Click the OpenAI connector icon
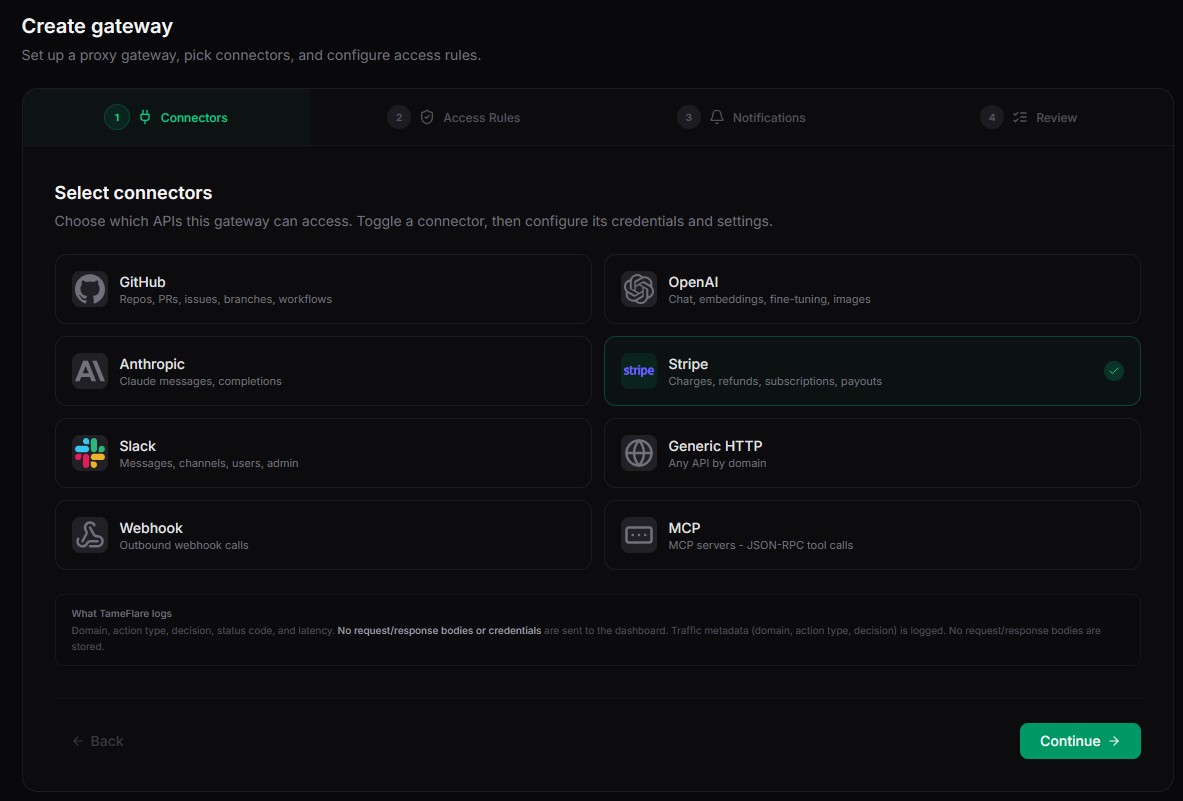The height and width of the screenshot is (801, 1183). point(638,289)
